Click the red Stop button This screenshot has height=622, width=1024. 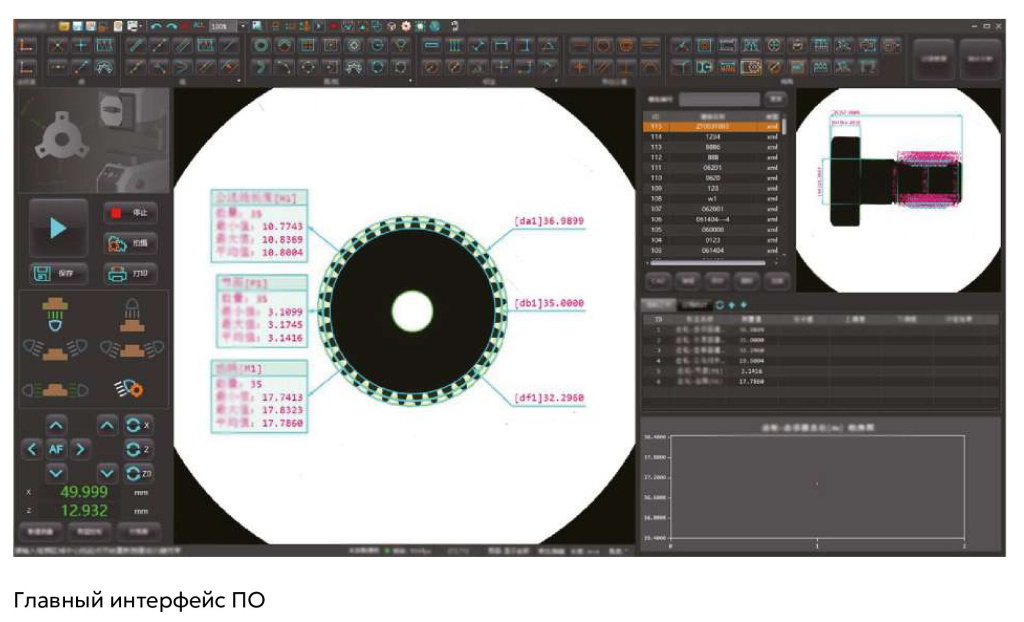(x=129, y=213)
